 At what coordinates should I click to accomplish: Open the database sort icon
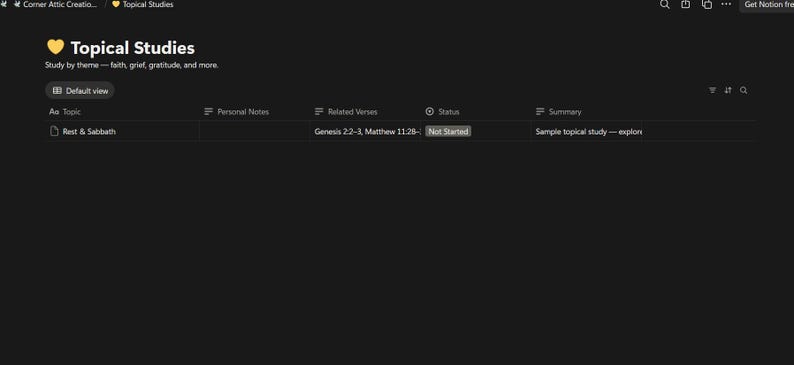click(728, 91)
